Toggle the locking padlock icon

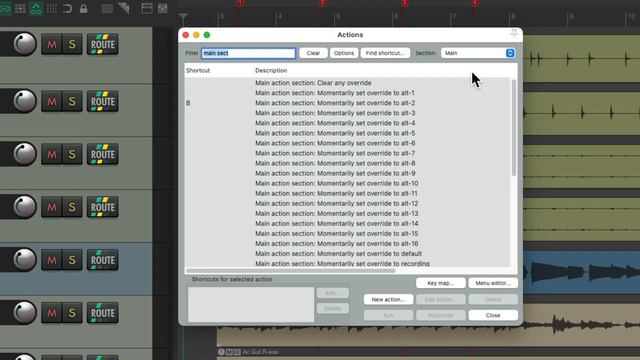click(x=83, y=8)
